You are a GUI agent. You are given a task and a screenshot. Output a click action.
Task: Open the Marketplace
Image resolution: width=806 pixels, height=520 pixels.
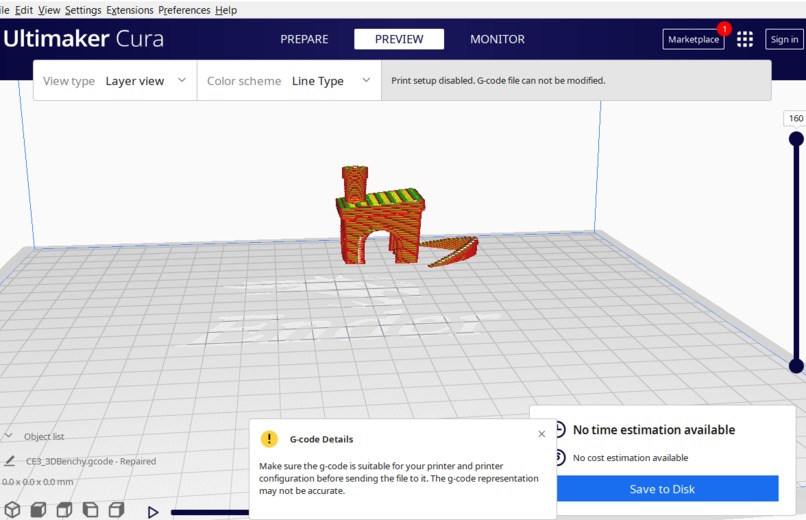693,40
